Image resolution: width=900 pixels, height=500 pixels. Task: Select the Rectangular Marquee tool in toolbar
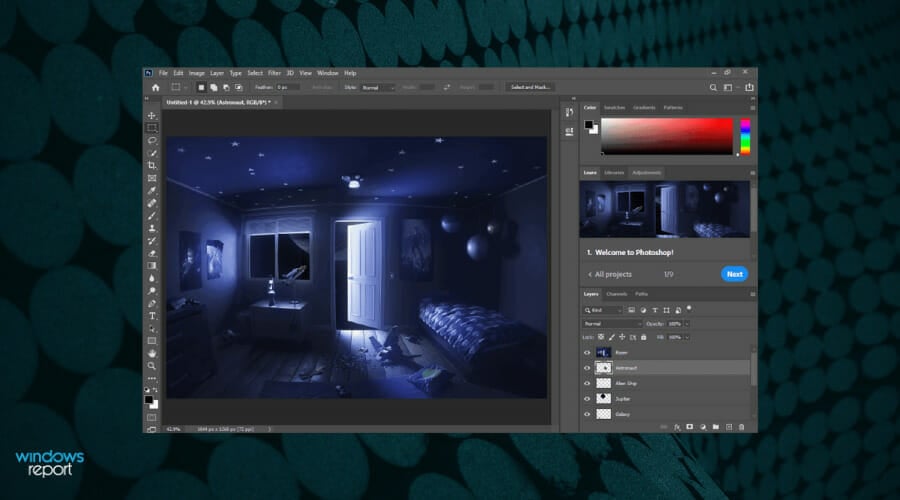[152, 128]
